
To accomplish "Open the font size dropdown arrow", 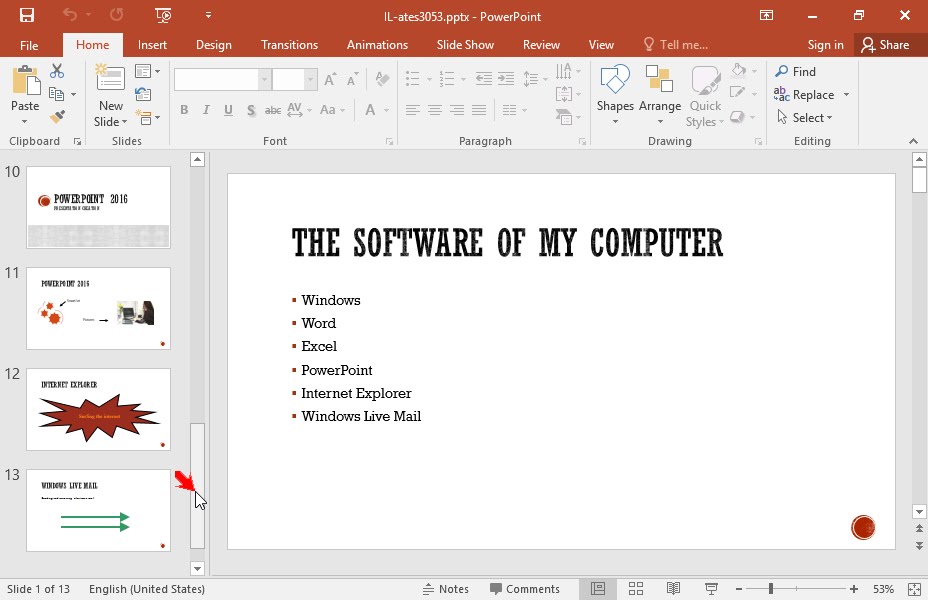I will (310, 79).
